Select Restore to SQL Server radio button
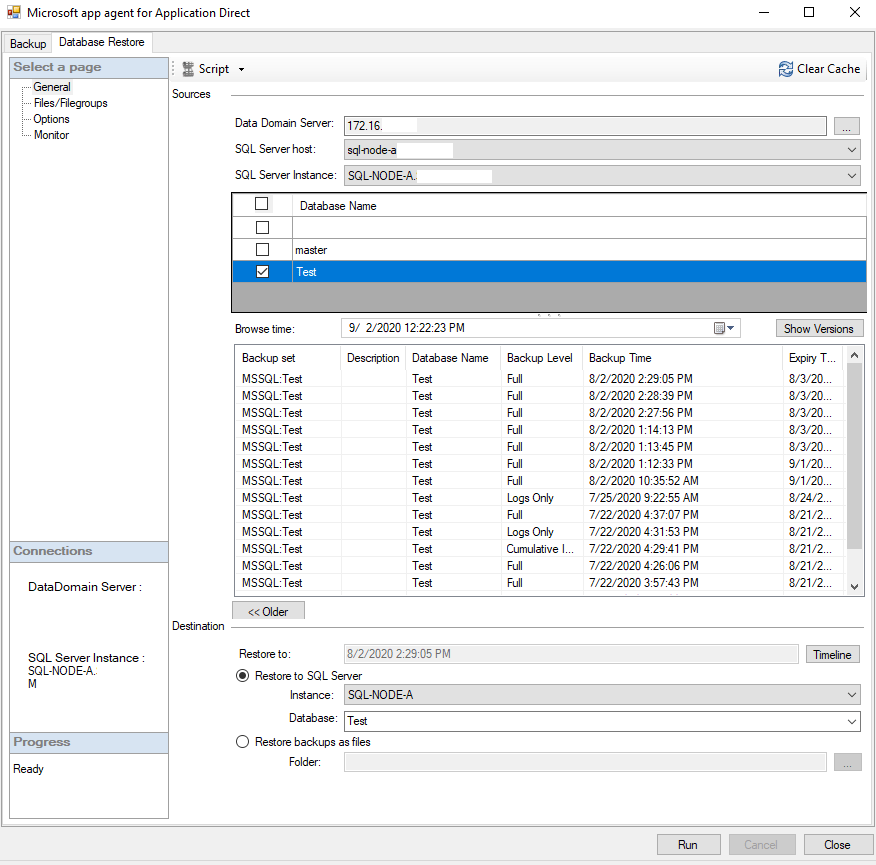The width and height of the screenshot is (876, 865). click(x=242, y=676)
